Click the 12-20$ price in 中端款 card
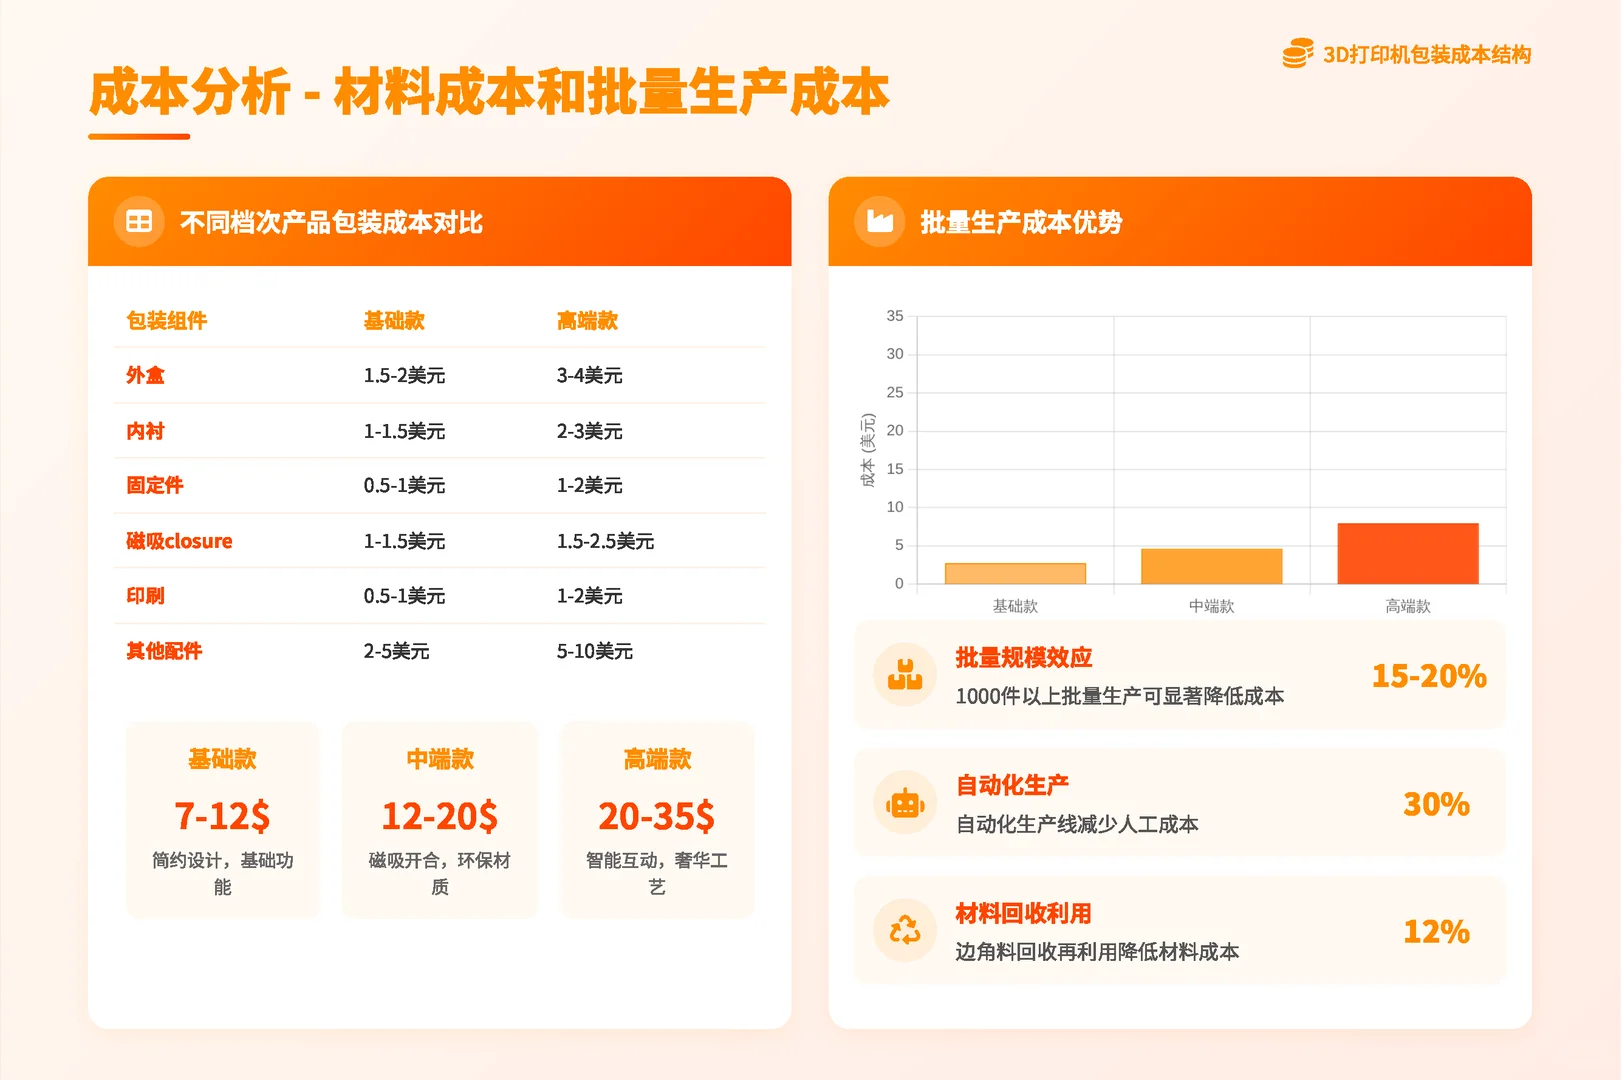Screen dimensions: 1622x1080 tap(439, 817)
